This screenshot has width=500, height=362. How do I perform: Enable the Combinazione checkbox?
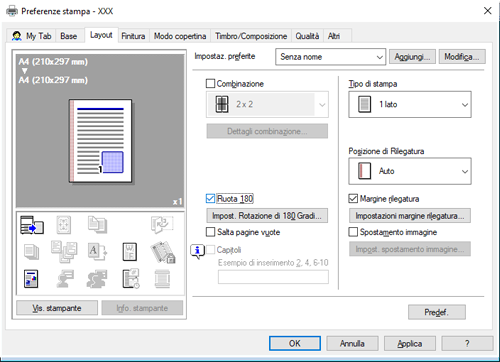point(210,83)
